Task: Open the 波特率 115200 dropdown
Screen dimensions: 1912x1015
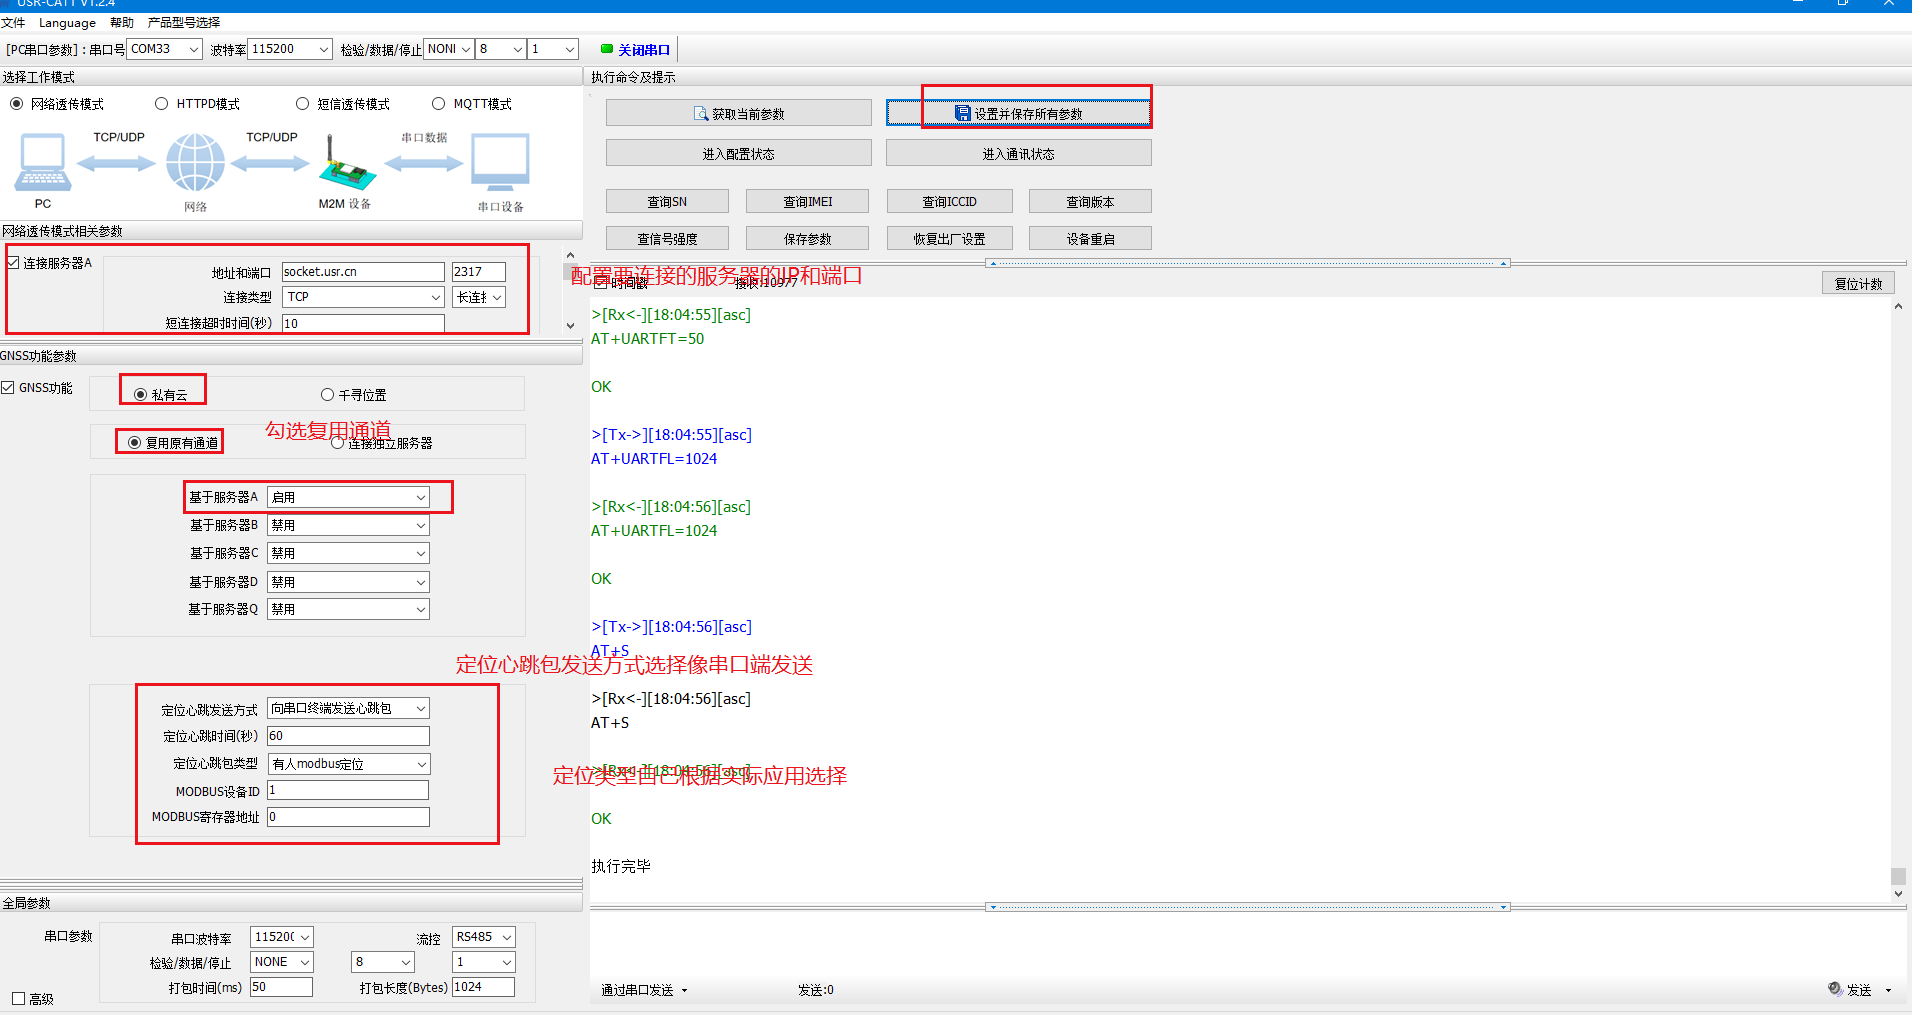Action: [323, 49]
